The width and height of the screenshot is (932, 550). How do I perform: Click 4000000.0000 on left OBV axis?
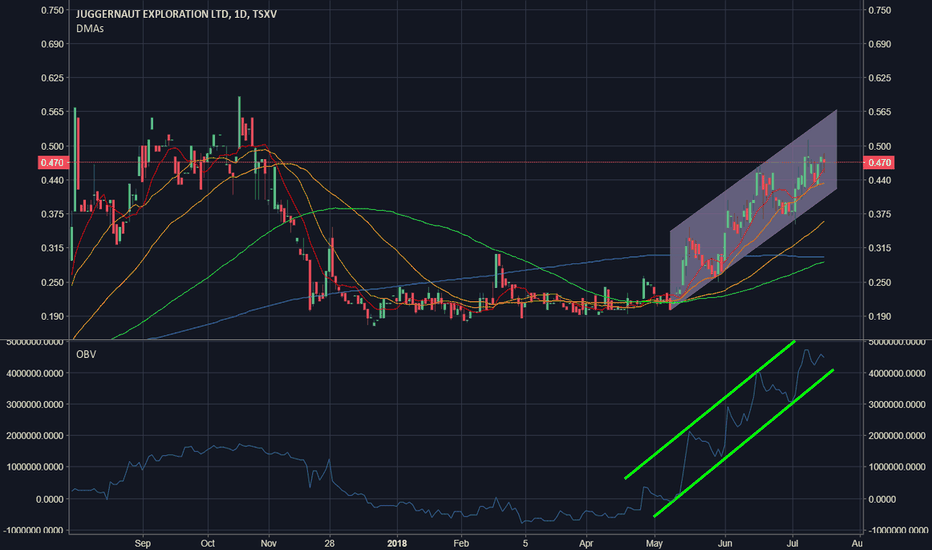[35, 373]
